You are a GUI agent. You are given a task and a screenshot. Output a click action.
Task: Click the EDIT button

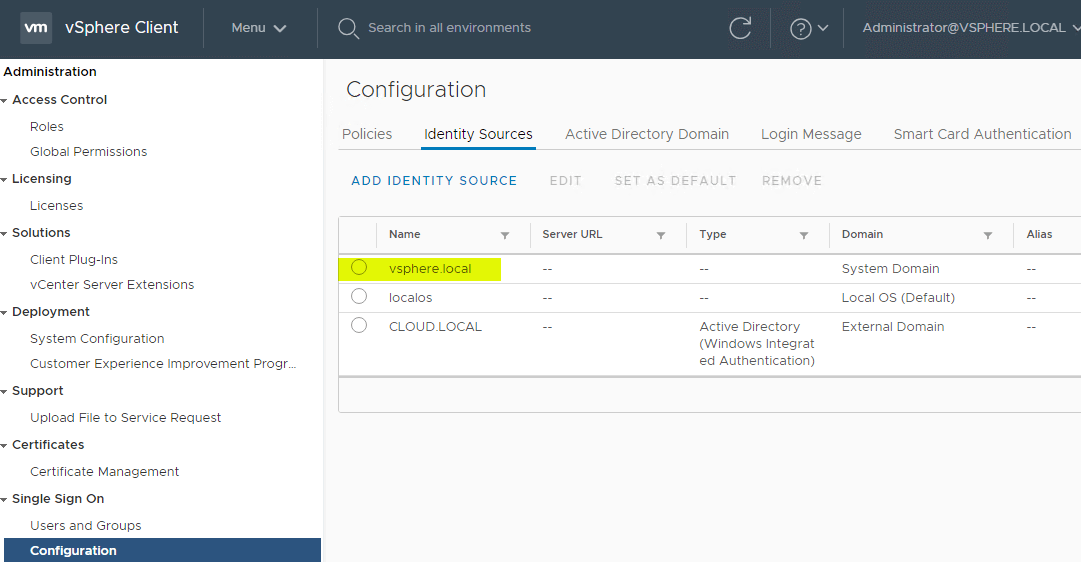click(x=565, y=181)
